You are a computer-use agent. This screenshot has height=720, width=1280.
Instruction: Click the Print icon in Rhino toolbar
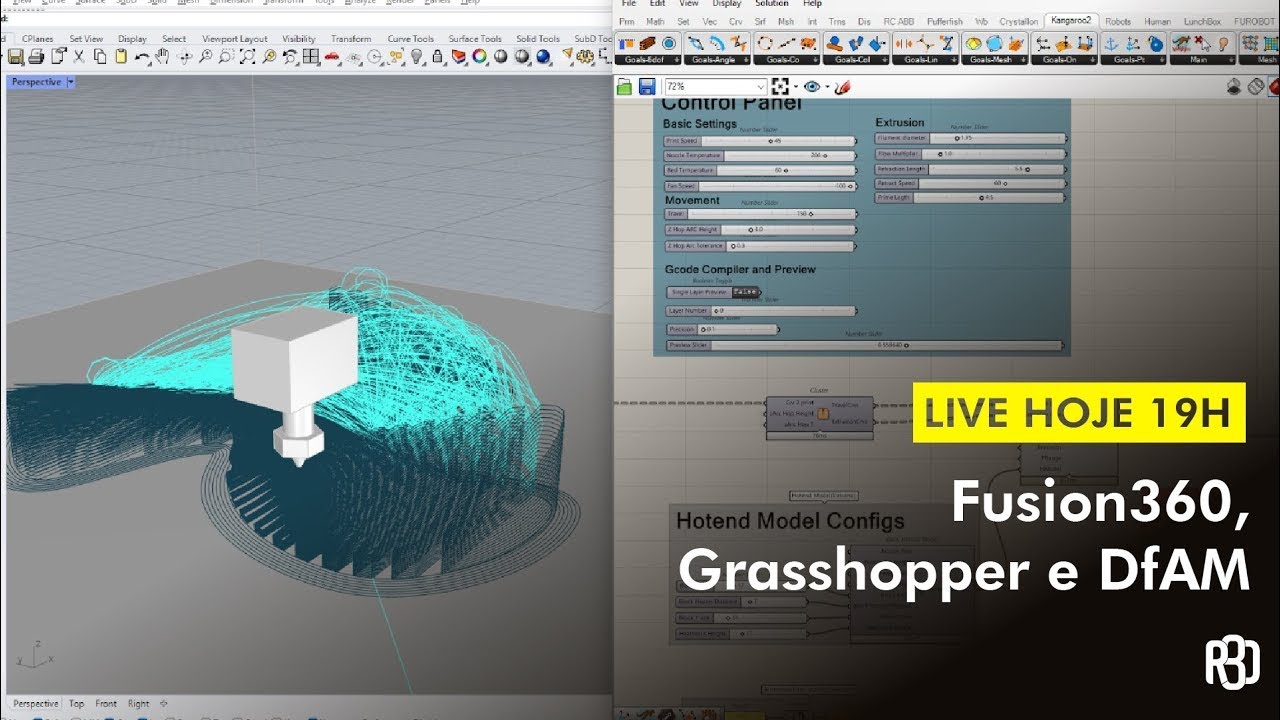click(x=37, y=56)
